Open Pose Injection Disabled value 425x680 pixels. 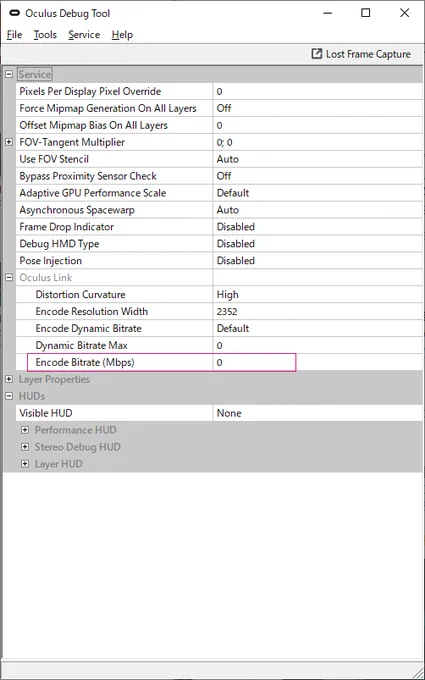coord(317,261)
